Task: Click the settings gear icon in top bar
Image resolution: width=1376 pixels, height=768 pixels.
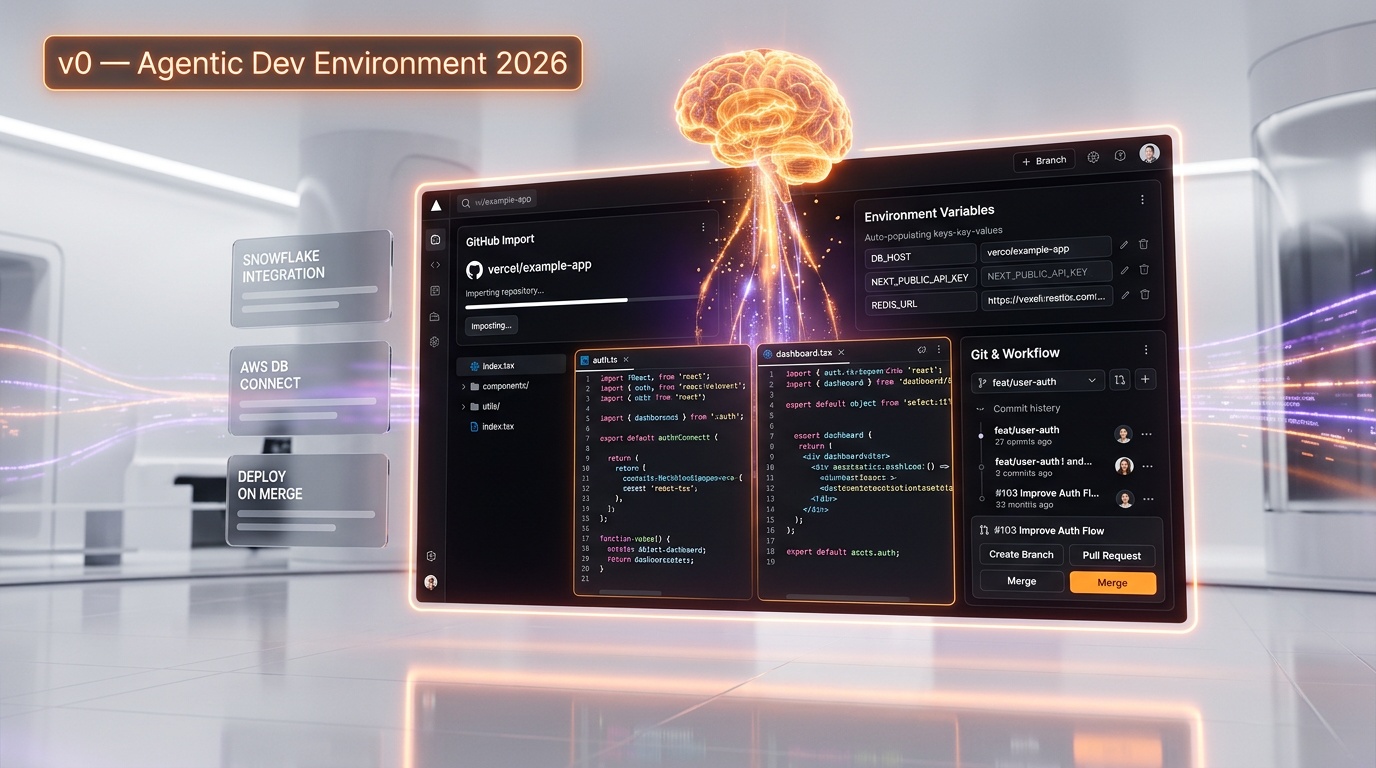Action: (x=1093, y=157)
